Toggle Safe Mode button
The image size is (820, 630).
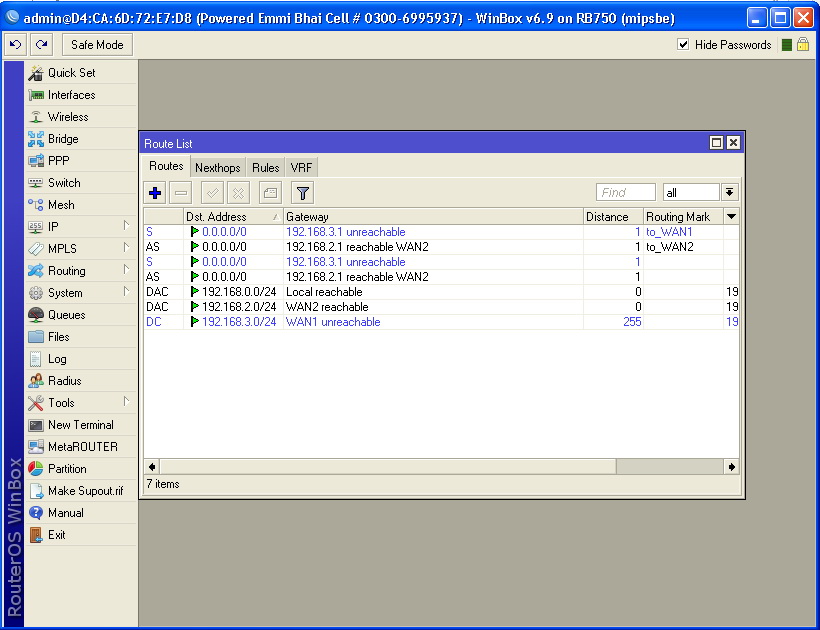(97, 44)
